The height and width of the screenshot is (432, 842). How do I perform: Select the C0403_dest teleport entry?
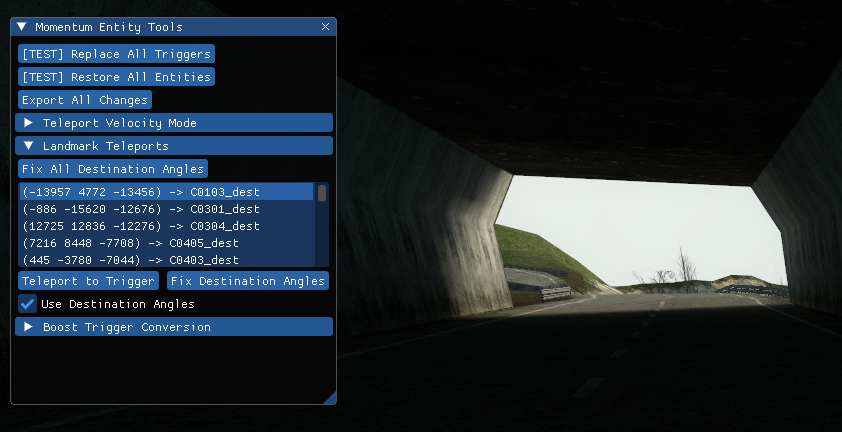[x=166, y=260]
